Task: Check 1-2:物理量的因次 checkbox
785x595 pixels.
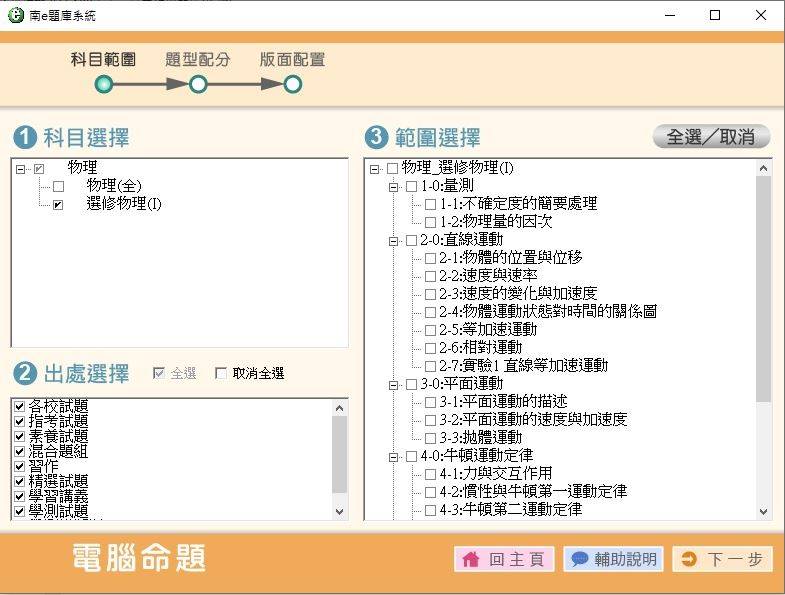Action: pos(431,222)
